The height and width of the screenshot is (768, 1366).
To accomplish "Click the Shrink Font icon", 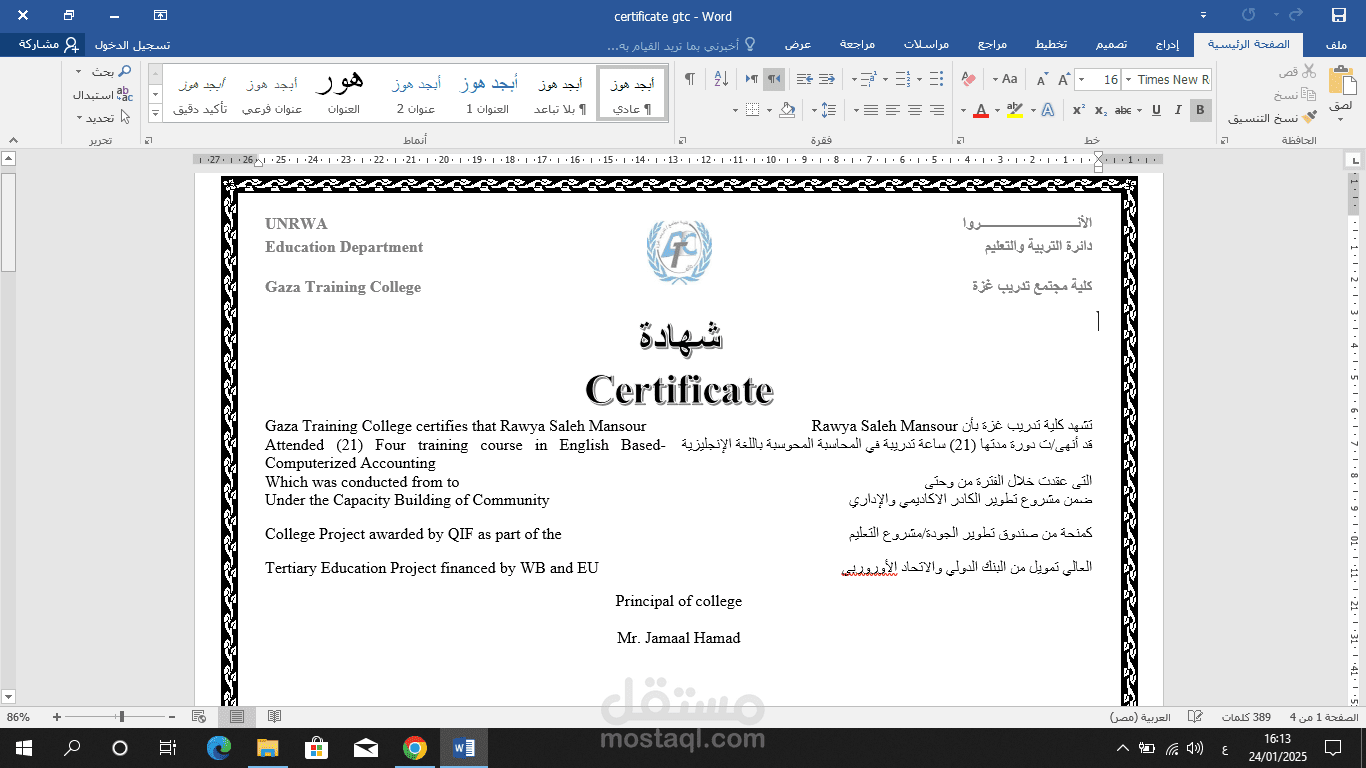I will point(1041,79).
